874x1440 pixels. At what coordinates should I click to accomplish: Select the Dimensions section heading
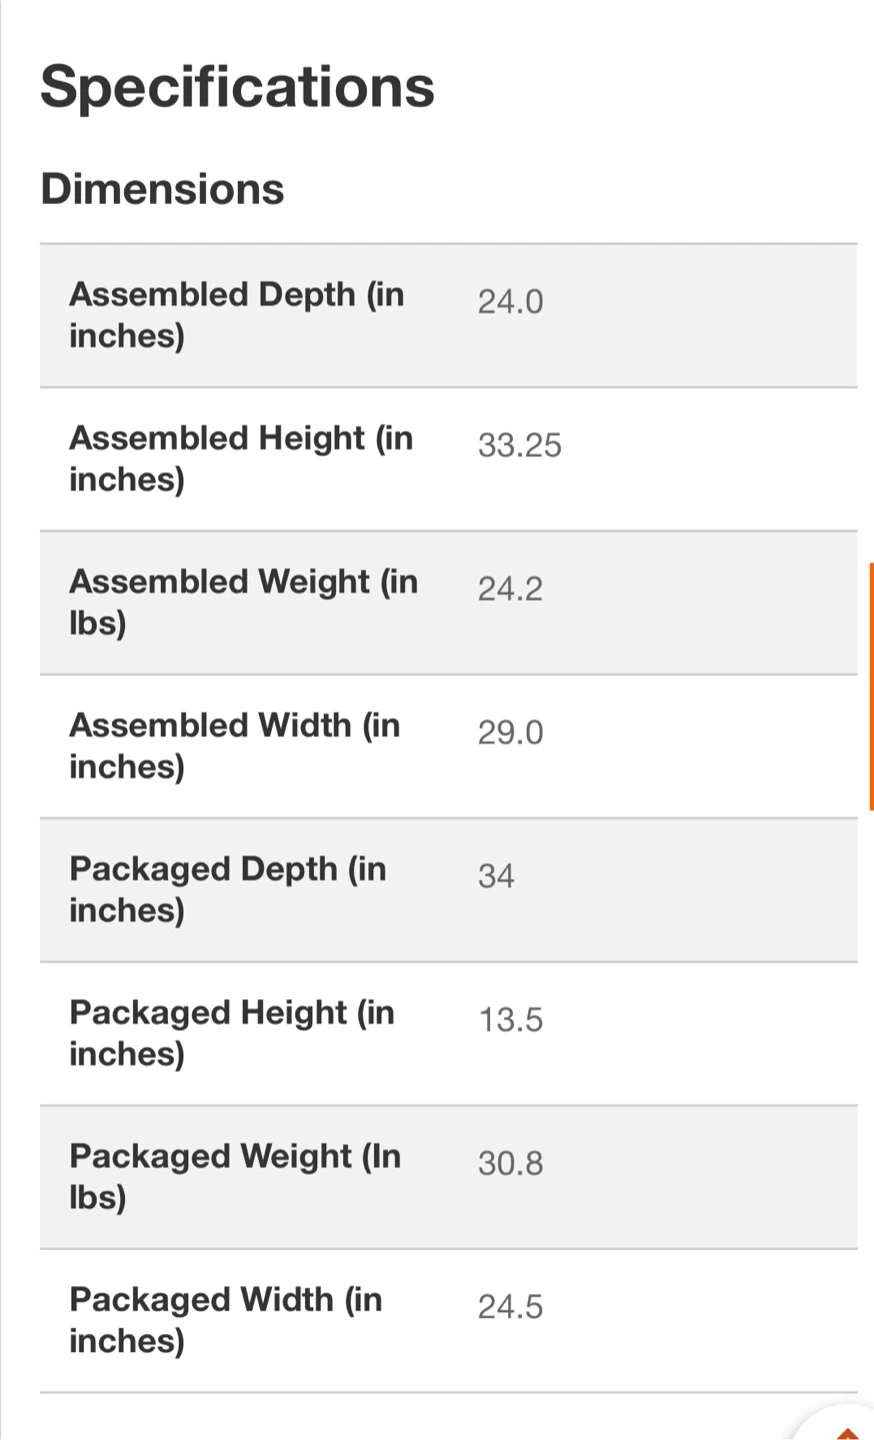(x=162, y=189)
